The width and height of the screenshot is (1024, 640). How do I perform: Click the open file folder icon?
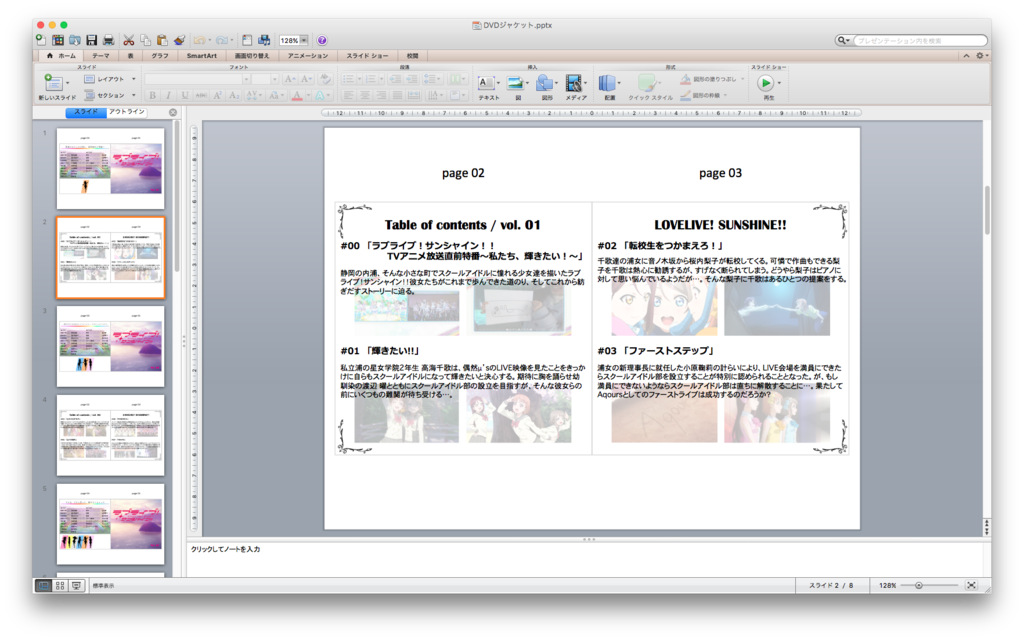75,40
